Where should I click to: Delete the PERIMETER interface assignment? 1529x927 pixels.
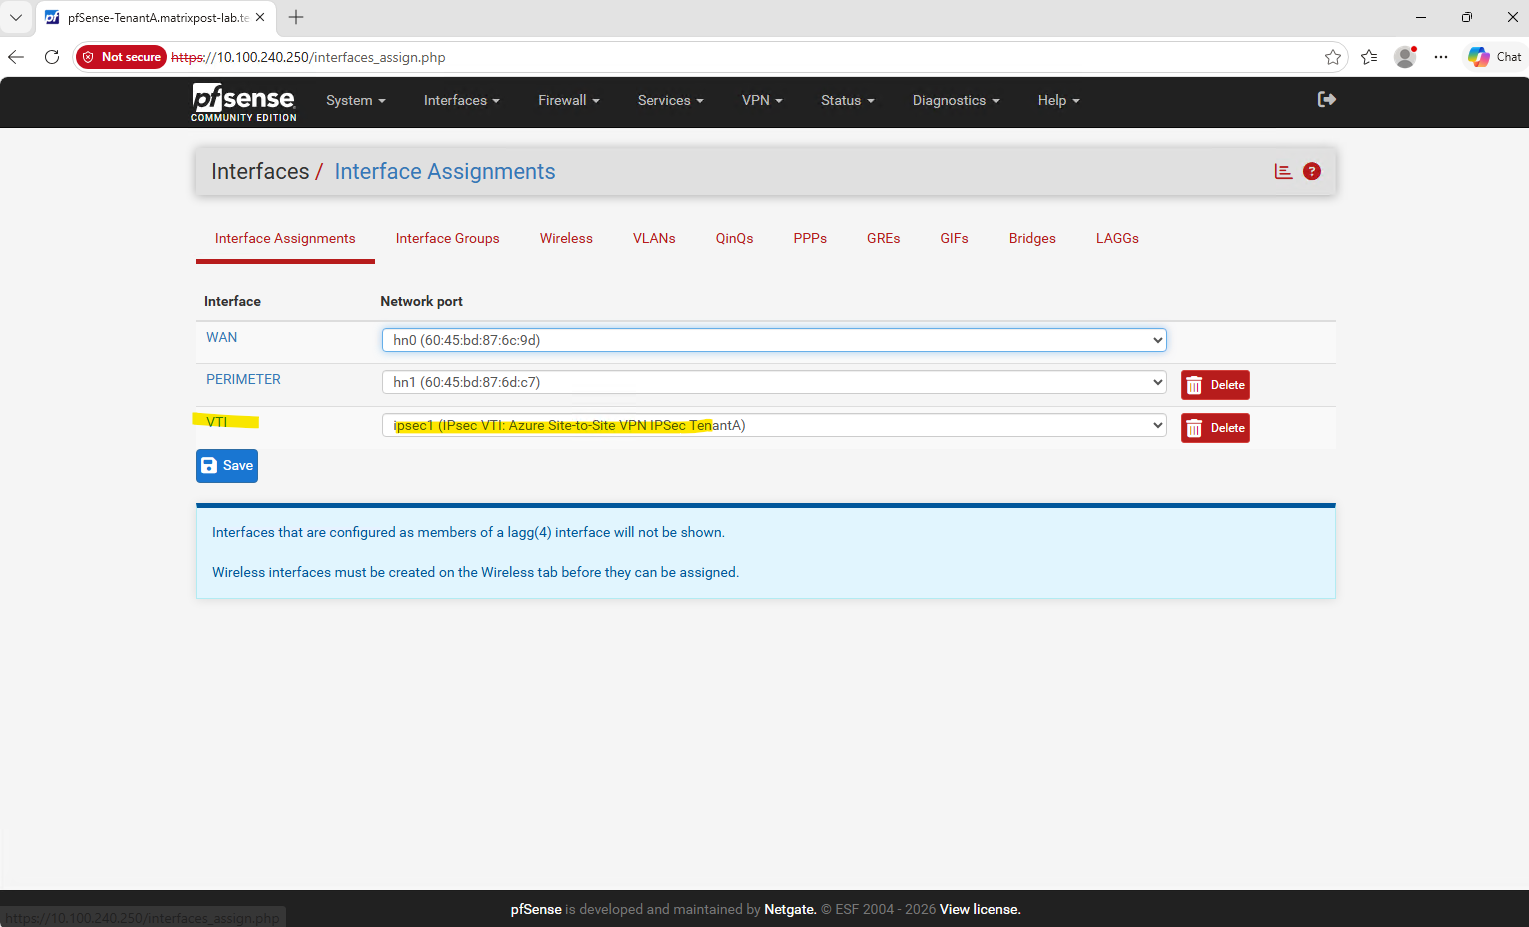pos(1215,385)
